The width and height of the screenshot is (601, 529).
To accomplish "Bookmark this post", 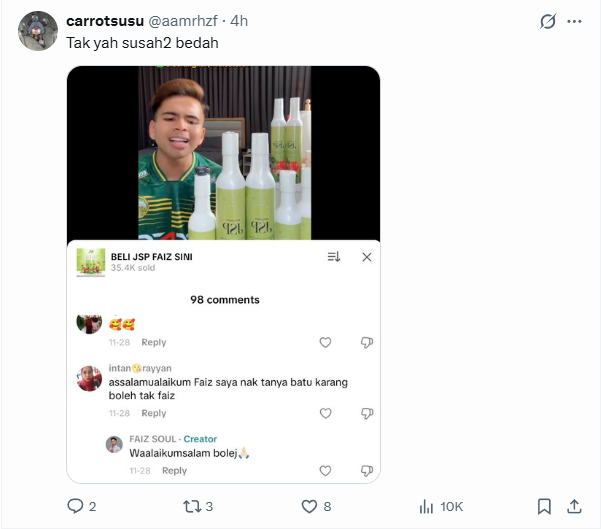I will coord(544,506).
